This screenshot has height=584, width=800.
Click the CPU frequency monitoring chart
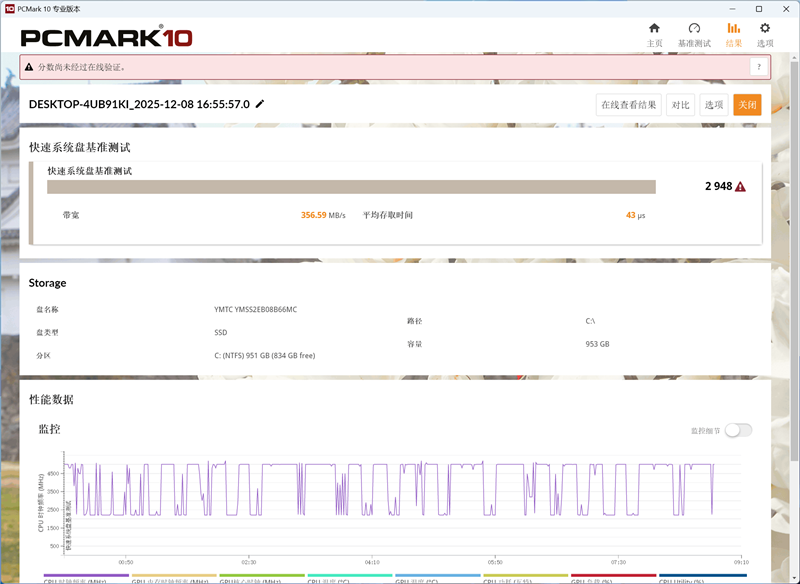[400, 500]
